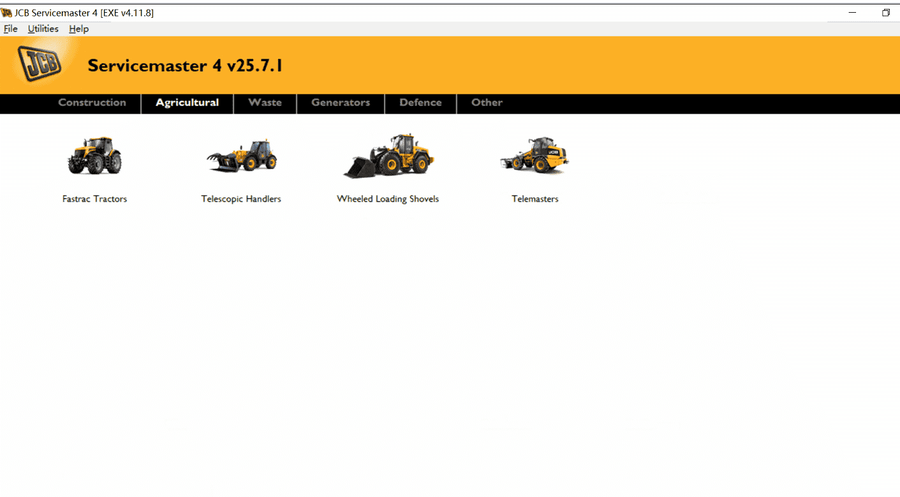Switch to the Defence tab
Screen dimensions: 900x497
(x=420, y=103)
